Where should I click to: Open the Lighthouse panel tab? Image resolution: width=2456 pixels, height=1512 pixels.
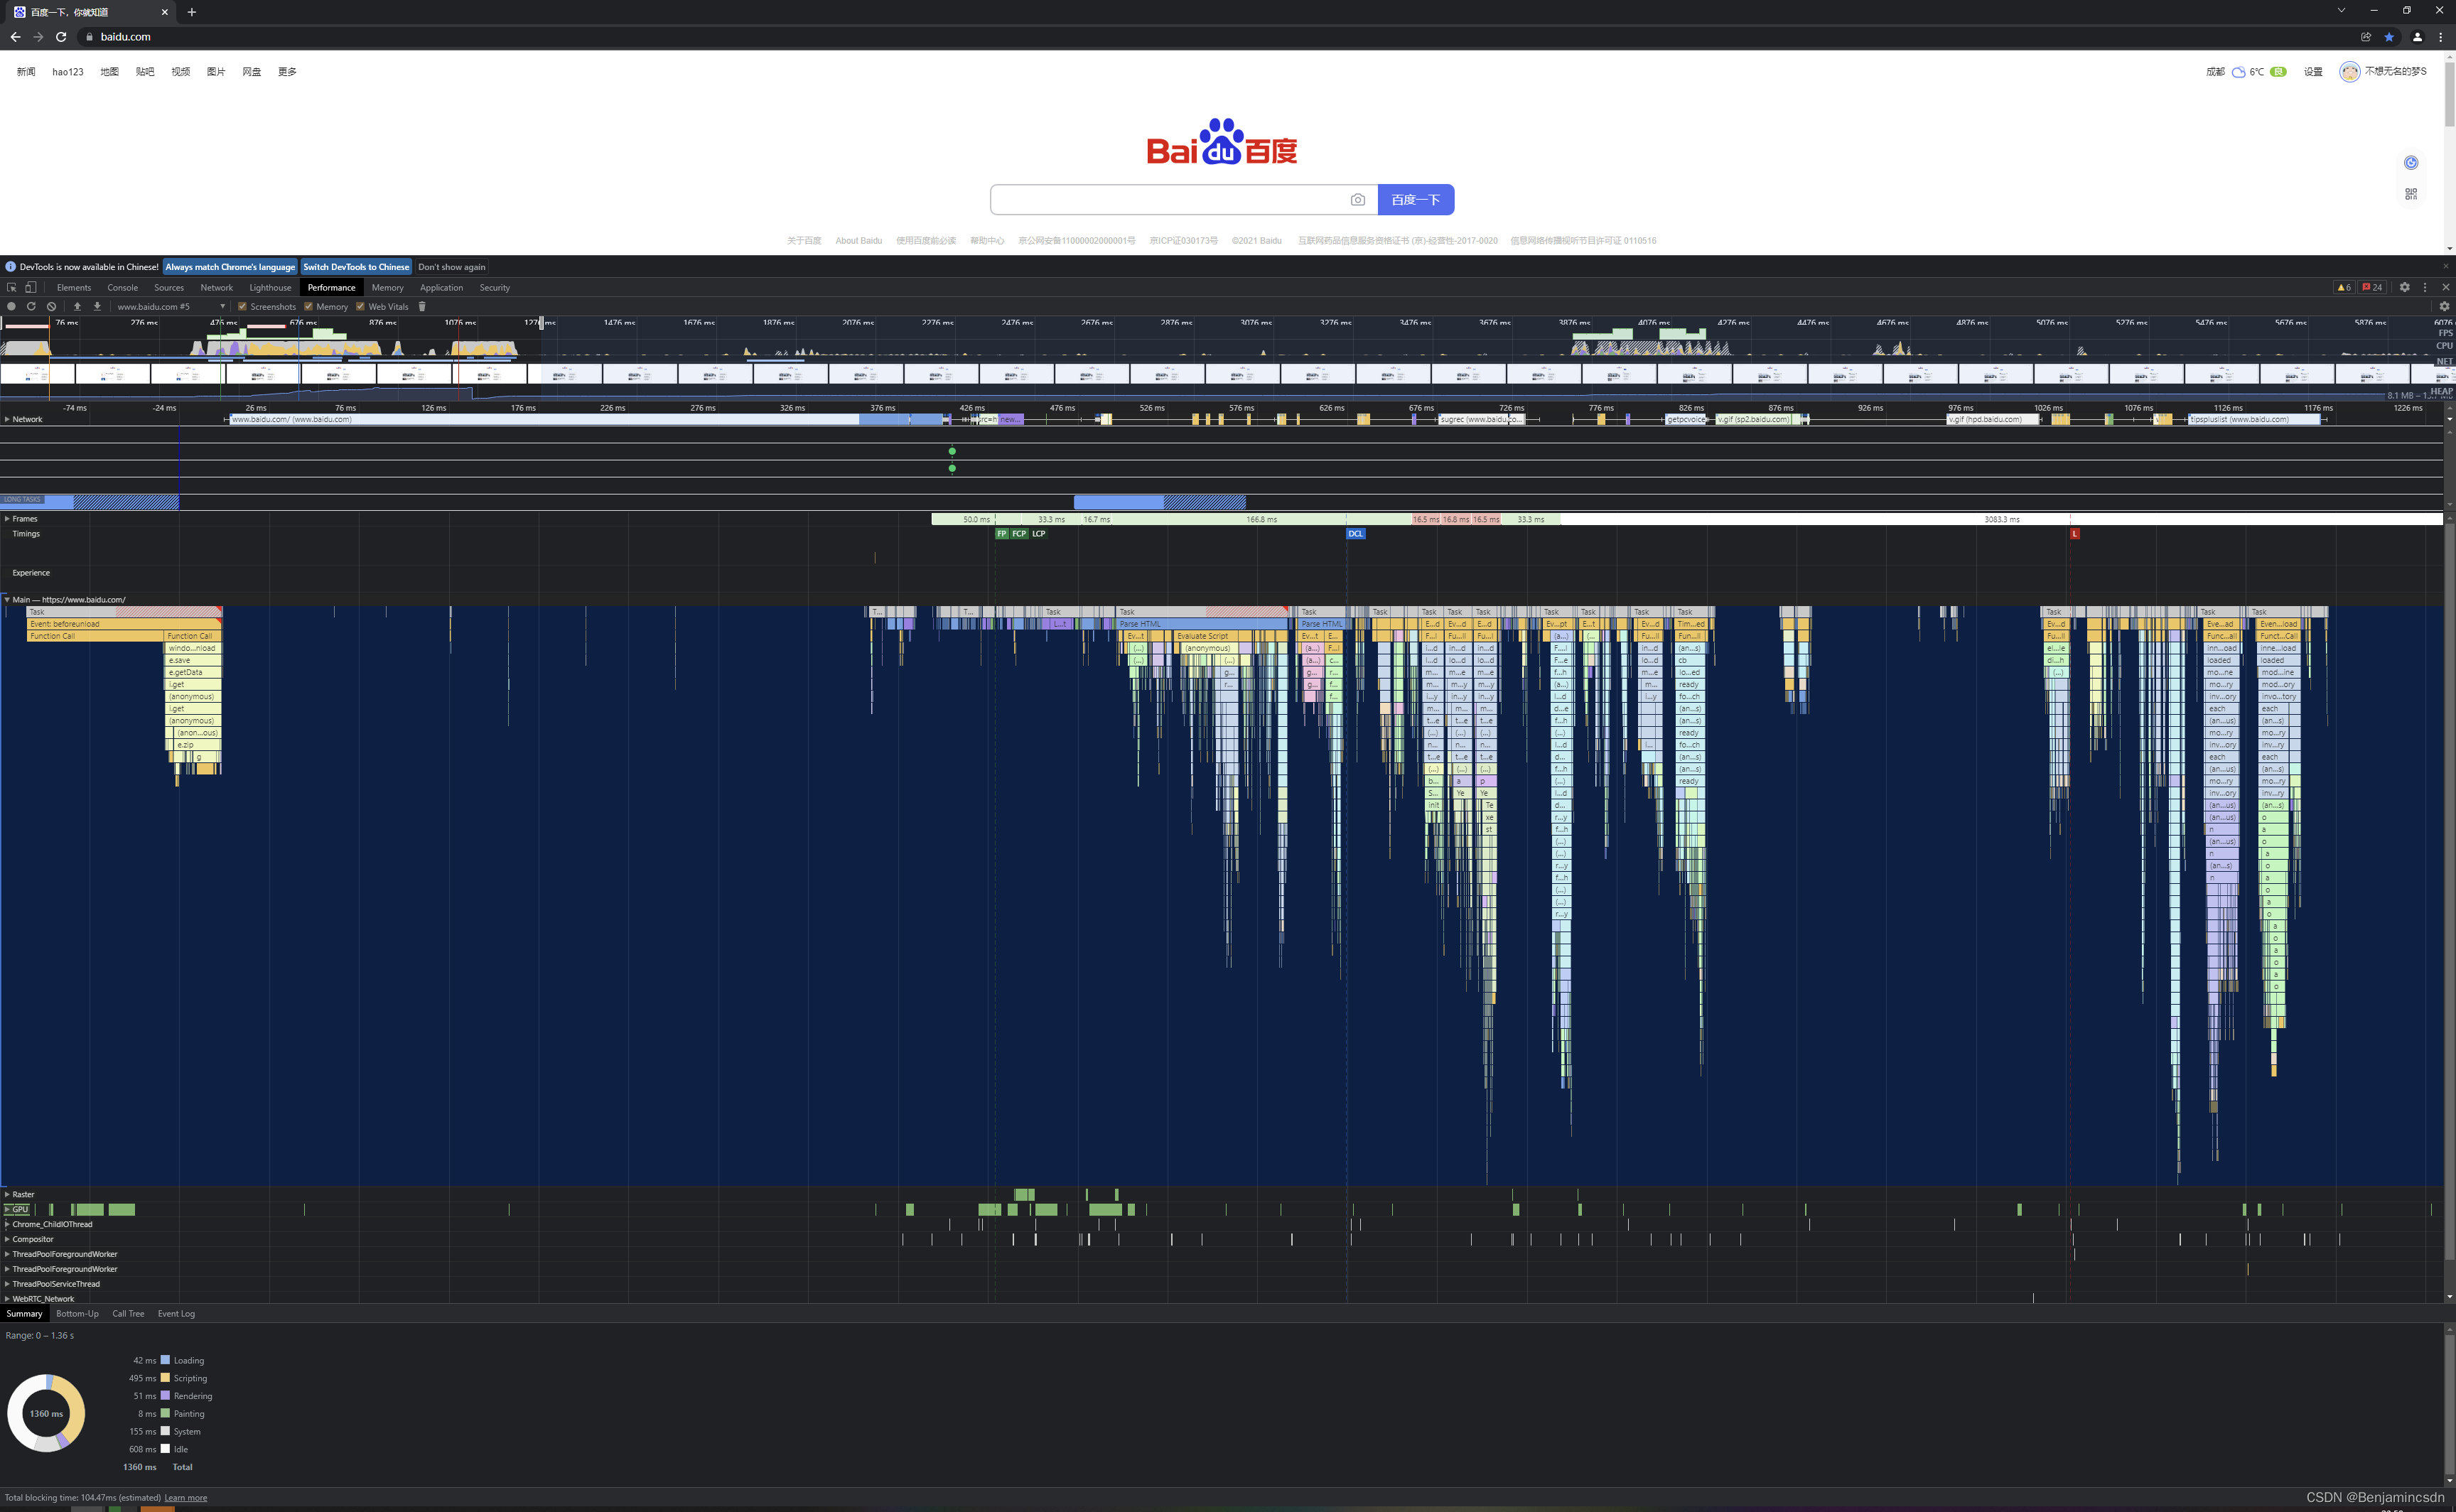point(270,288)
